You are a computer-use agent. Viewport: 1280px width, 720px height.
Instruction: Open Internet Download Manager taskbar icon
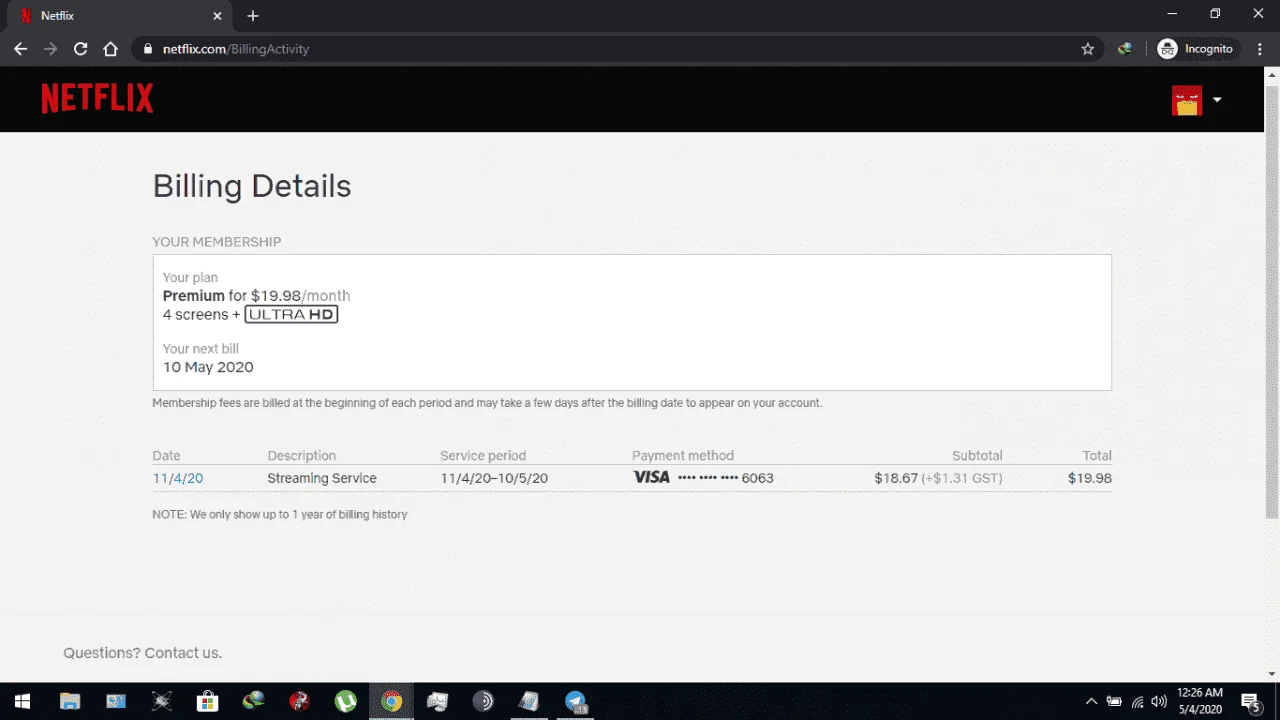(x=253, y=701)
